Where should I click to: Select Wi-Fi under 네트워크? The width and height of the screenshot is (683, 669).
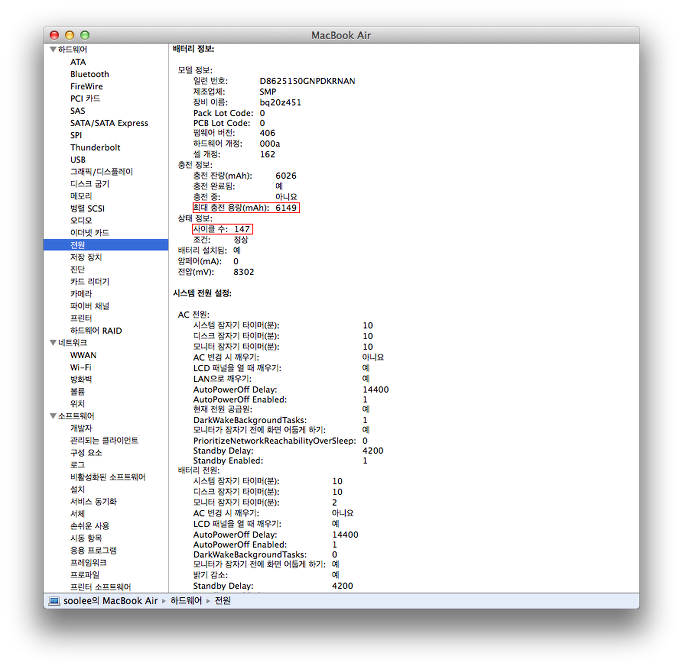click(81, 367)
